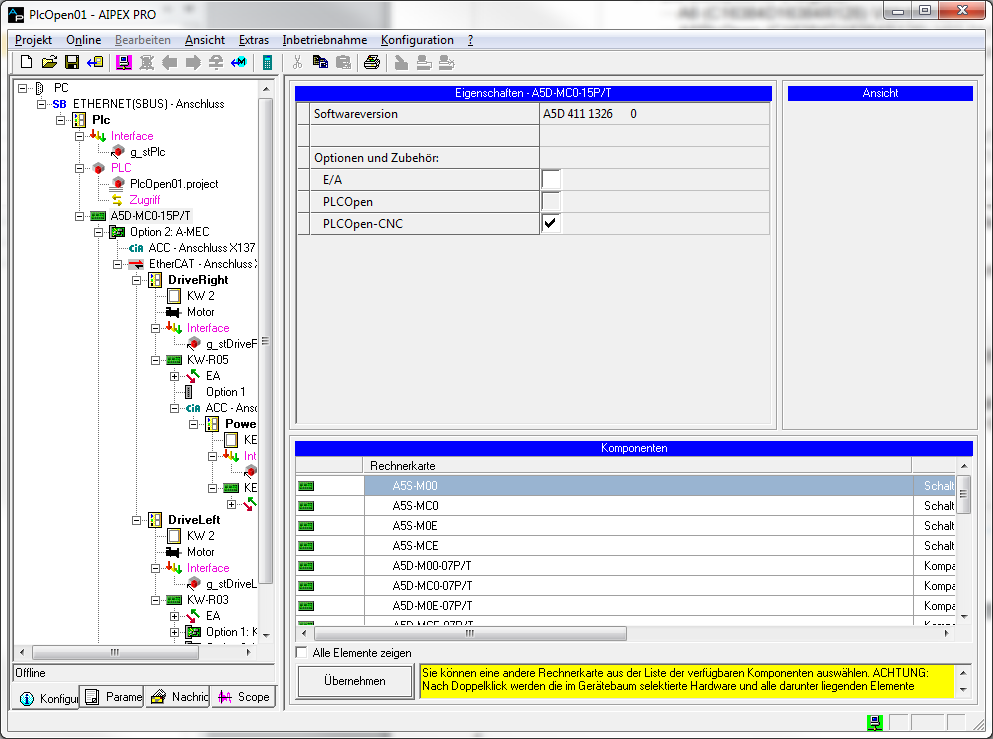Open the ? help menu
The image size is (993, 739).
tap(471, 40)
